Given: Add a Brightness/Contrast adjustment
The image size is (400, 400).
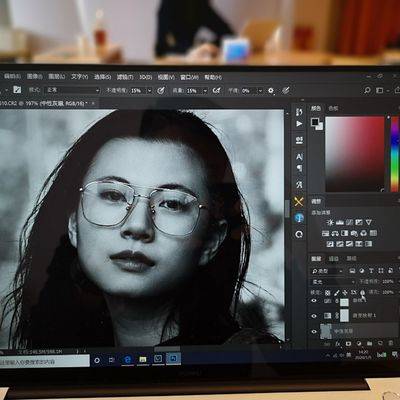Looking at the screenshot, I should [330, 222].
